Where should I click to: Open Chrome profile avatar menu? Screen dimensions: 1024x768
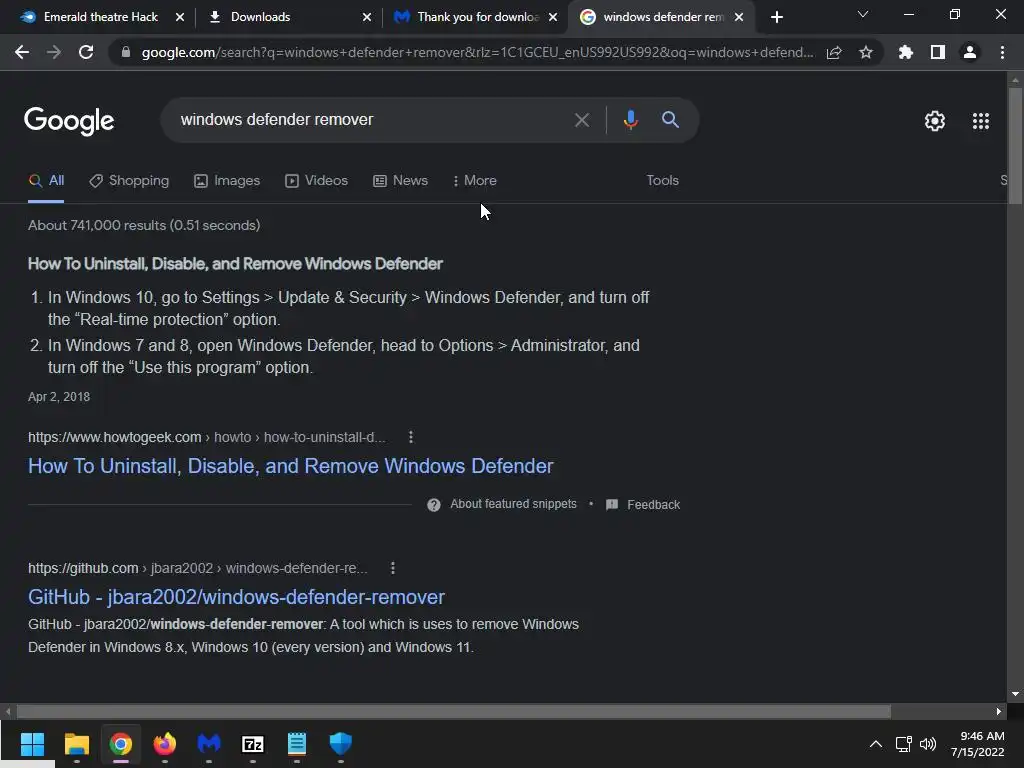pos(970,52)
